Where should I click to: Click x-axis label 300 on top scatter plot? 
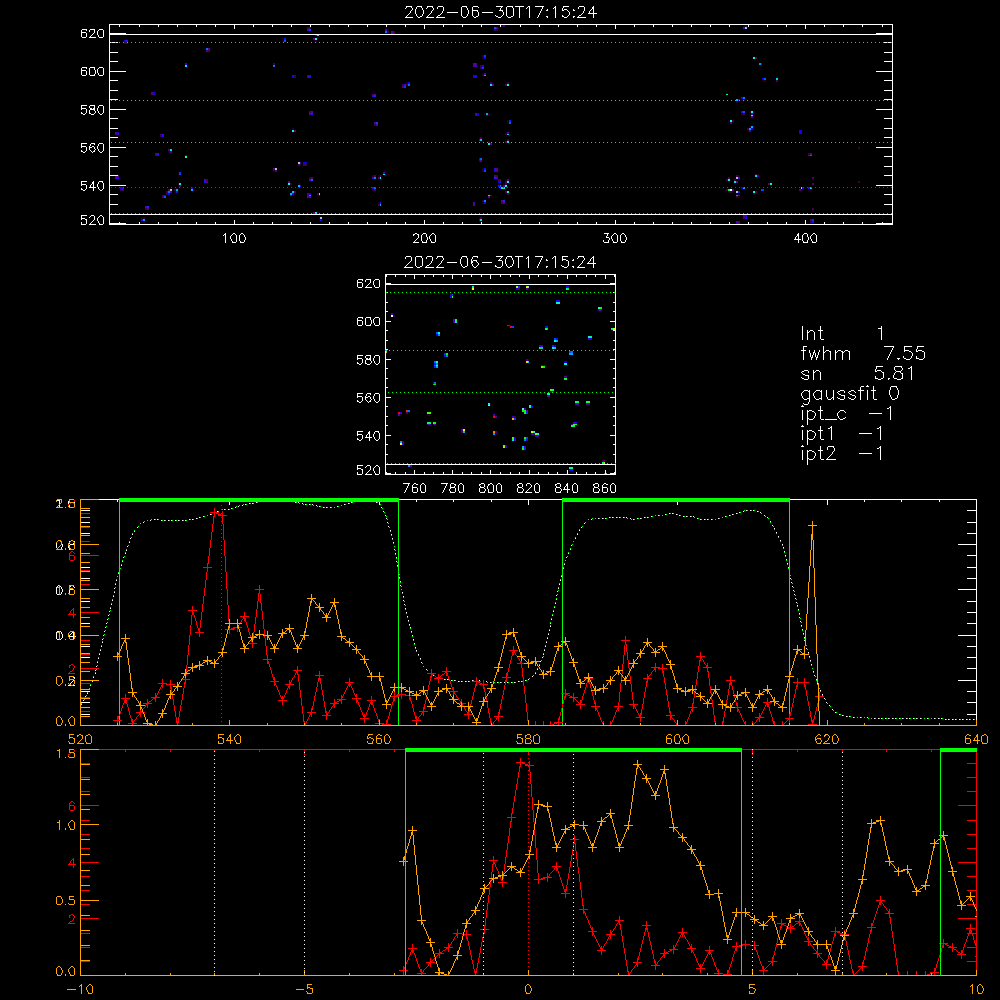[615, 238]
